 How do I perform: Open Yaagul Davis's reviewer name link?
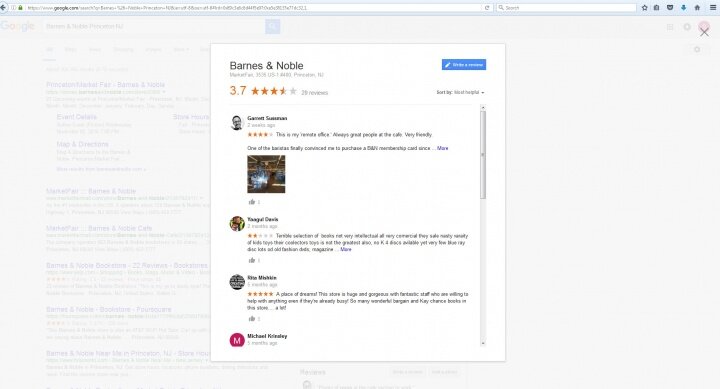(x=263, y=220)
